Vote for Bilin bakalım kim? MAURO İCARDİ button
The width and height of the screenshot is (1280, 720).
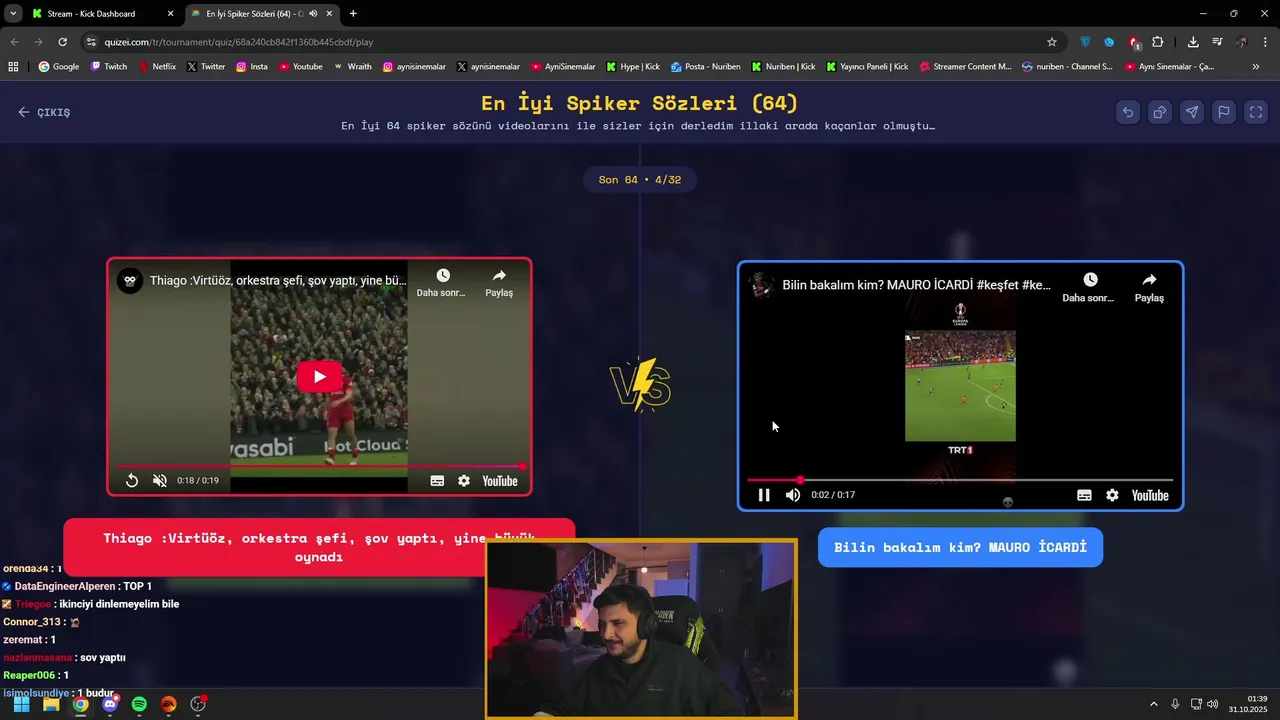(960, 548)
